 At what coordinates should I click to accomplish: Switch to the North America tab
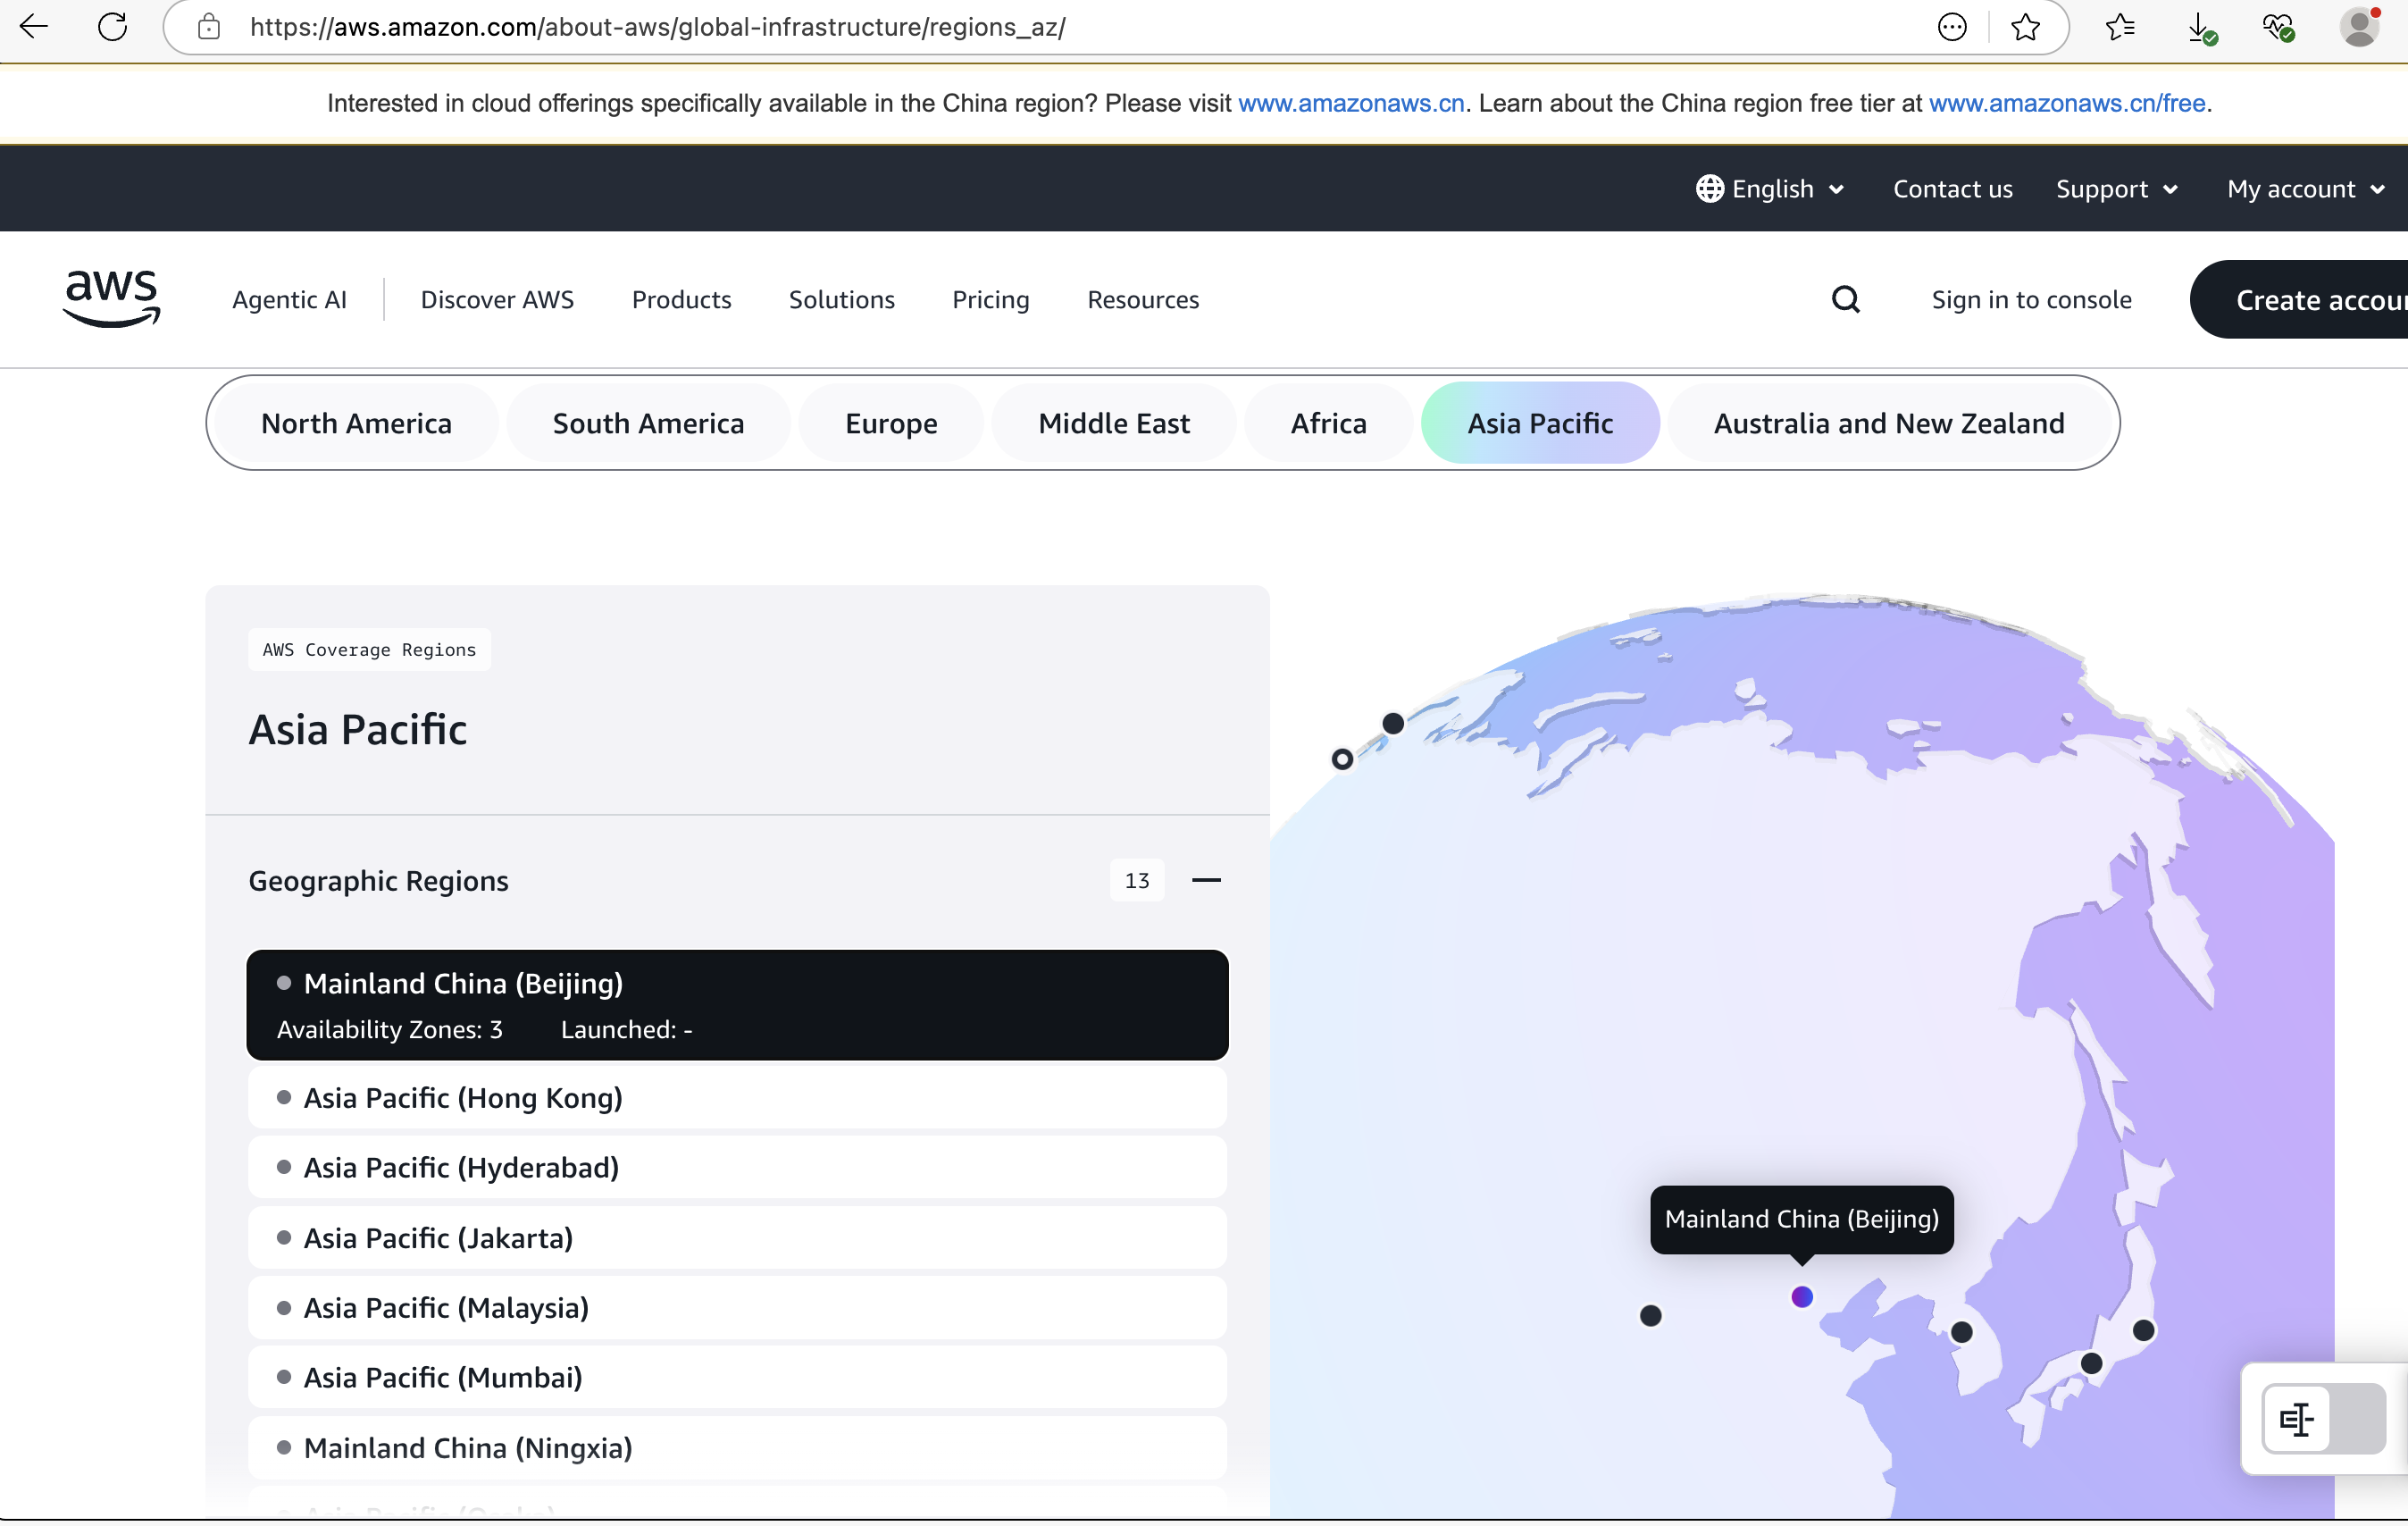point(356,423)
